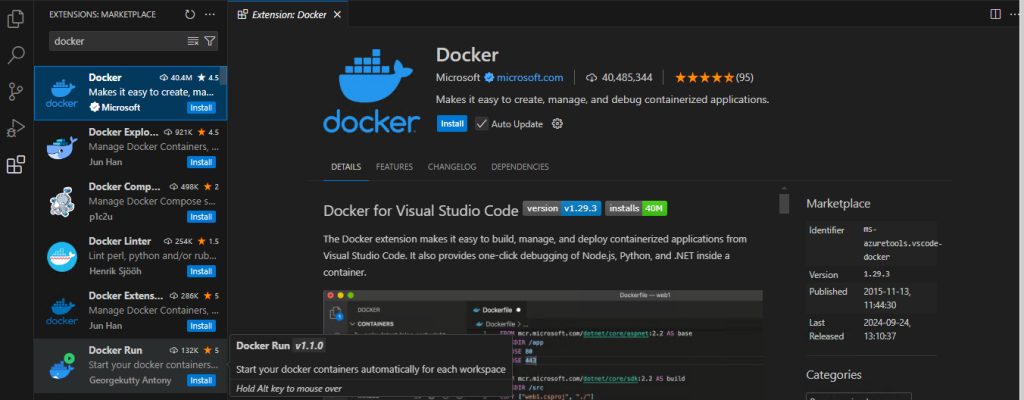Open the Extensions view icon
The image size is (1024, 400).
click(x=16, y=165)
